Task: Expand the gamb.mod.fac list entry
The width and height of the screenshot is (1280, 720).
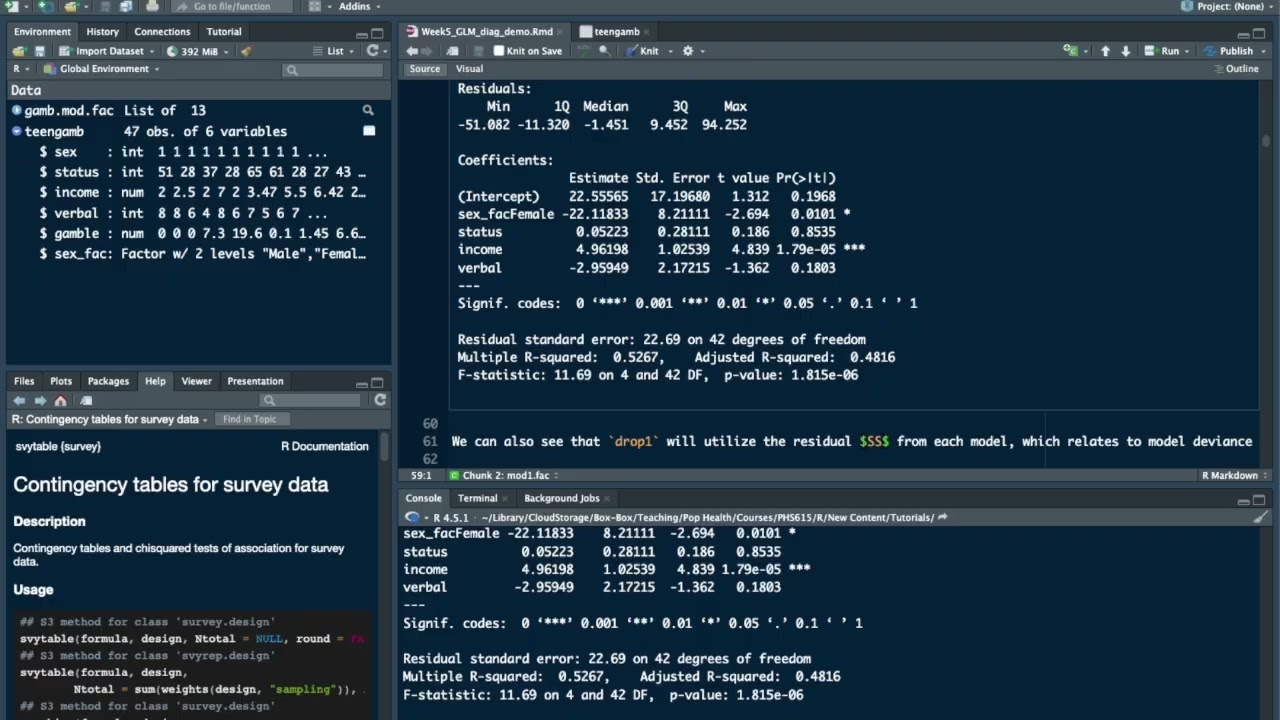Action: [16, 110]
